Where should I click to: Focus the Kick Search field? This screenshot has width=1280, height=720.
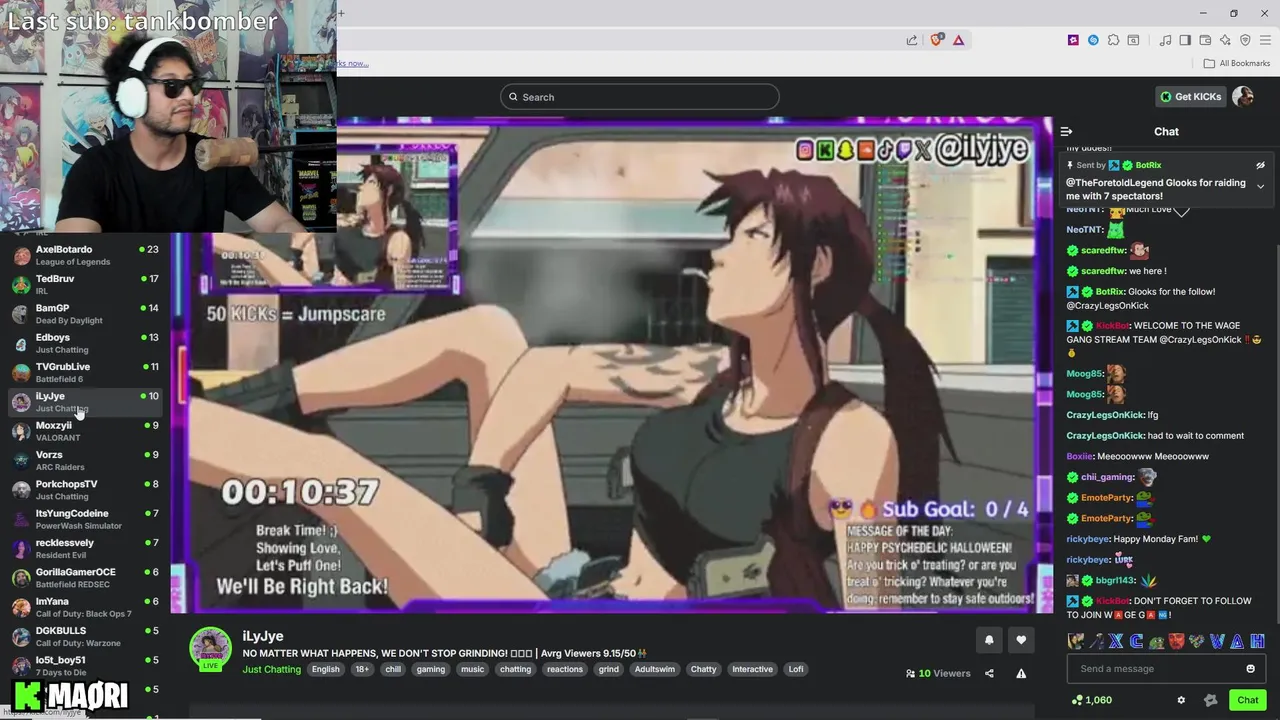coord(640,97)
